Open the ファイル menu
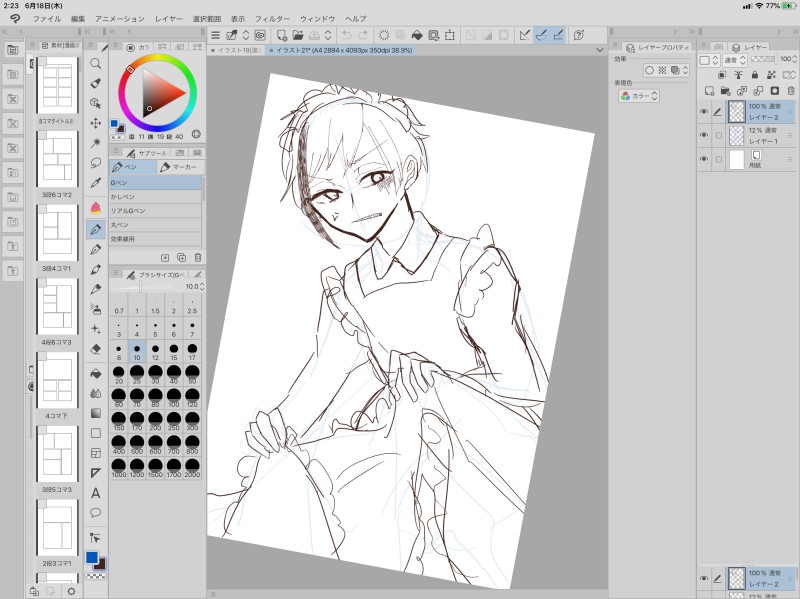This screenshot has width=800, height=599. tap(47, 19)
